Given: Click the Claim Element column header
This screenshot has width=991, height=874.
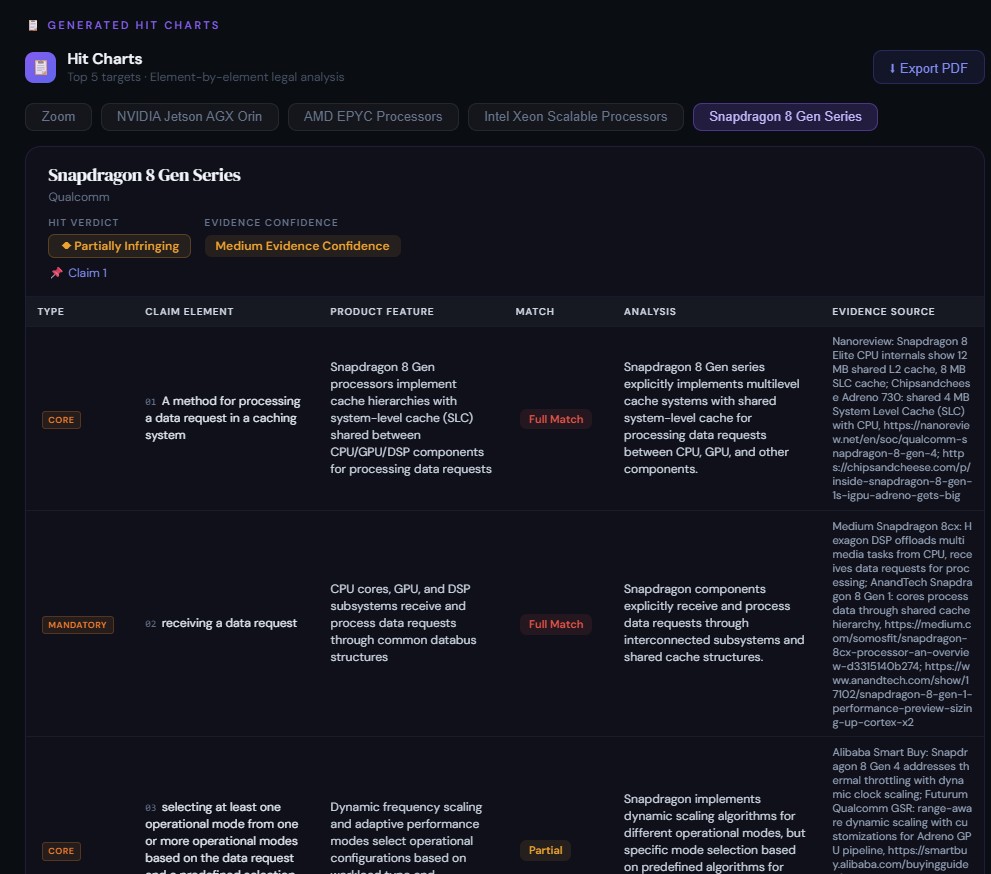Looking at the screenshot, I should (x=189, y=312).
